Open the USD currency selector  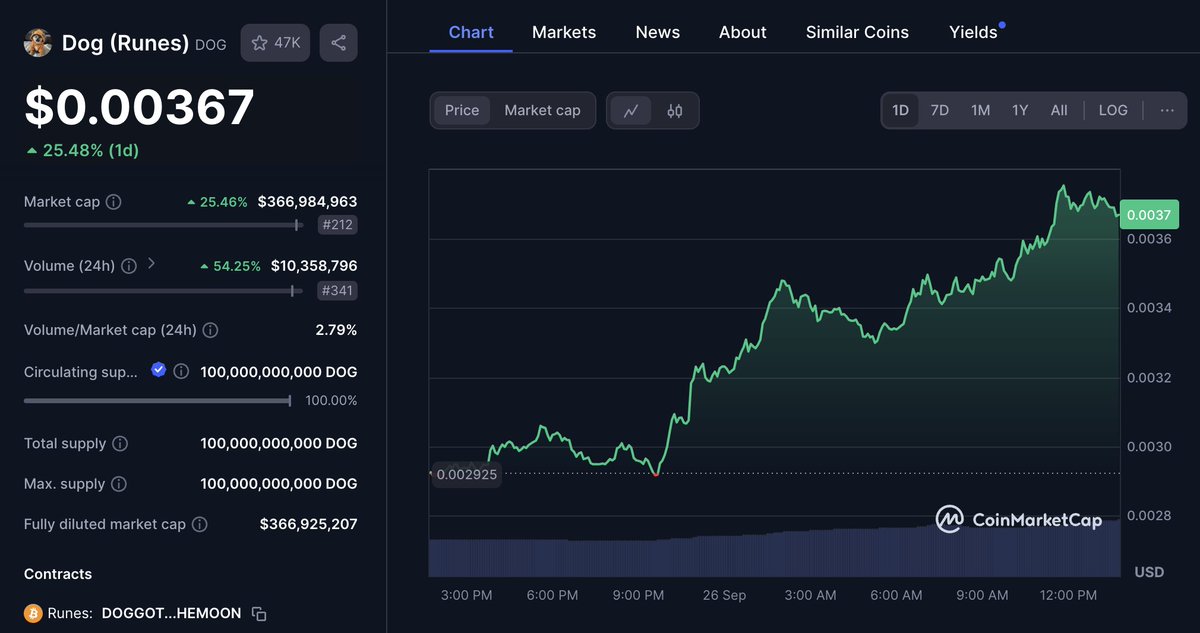point(1148,571)
